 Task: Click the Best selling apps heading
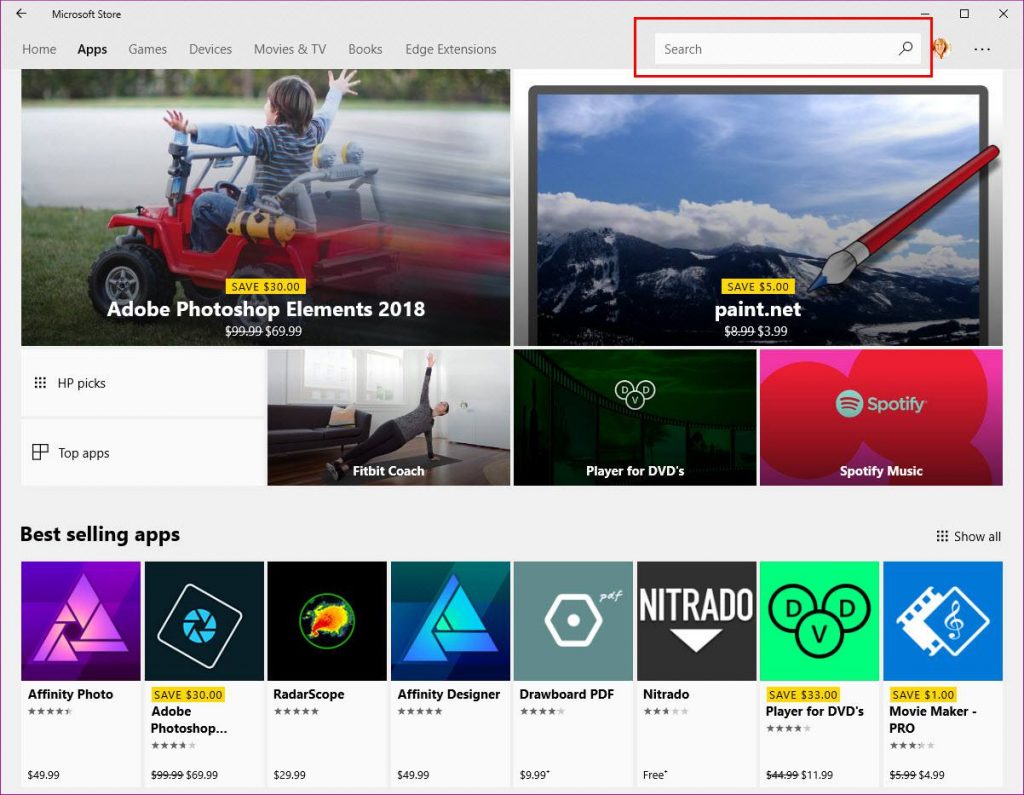pos(100,534)
